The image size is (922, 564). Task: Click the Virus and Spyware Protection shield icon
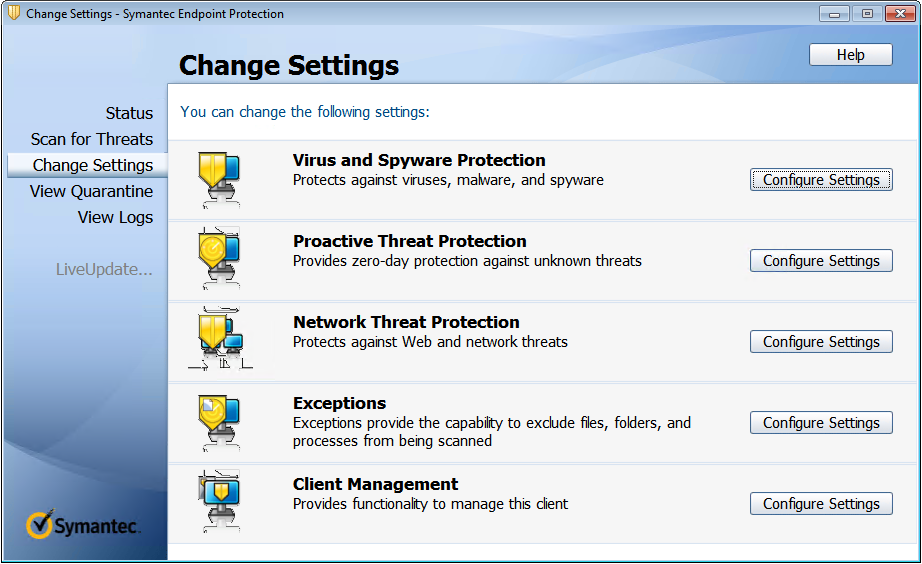[218, 177]
